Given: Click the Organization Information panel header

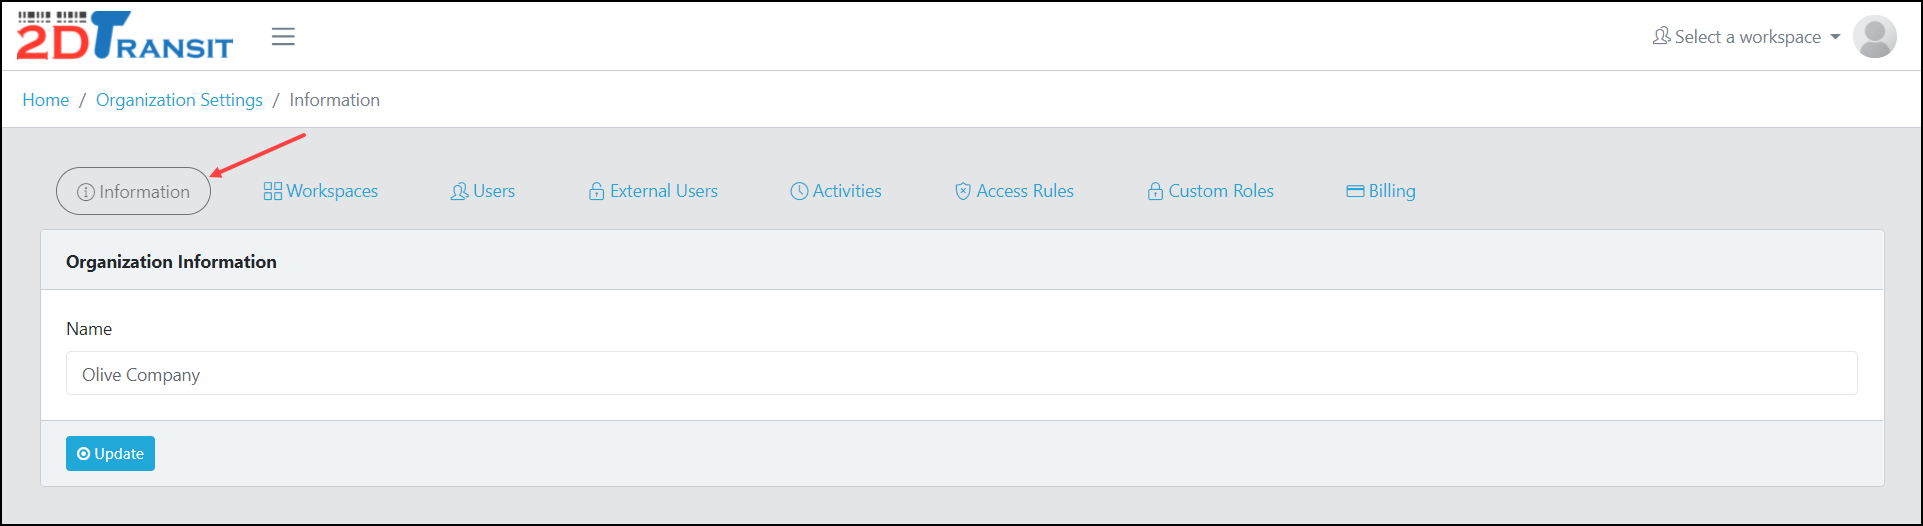Looking at the screenshot, I should pos(171,262).
